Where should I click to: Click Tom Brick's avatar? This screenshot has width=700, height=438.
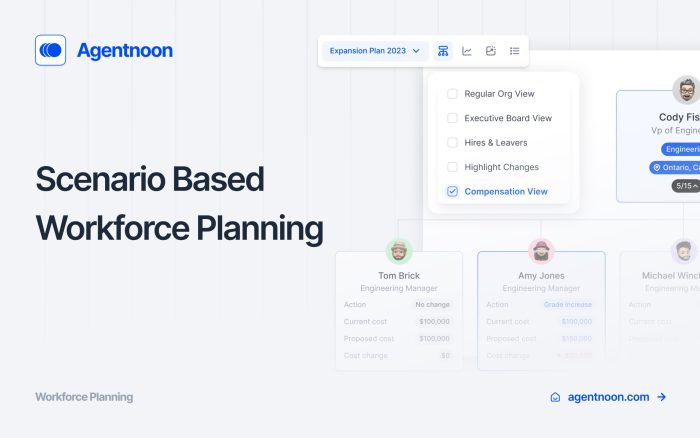[x=399, y=251]
